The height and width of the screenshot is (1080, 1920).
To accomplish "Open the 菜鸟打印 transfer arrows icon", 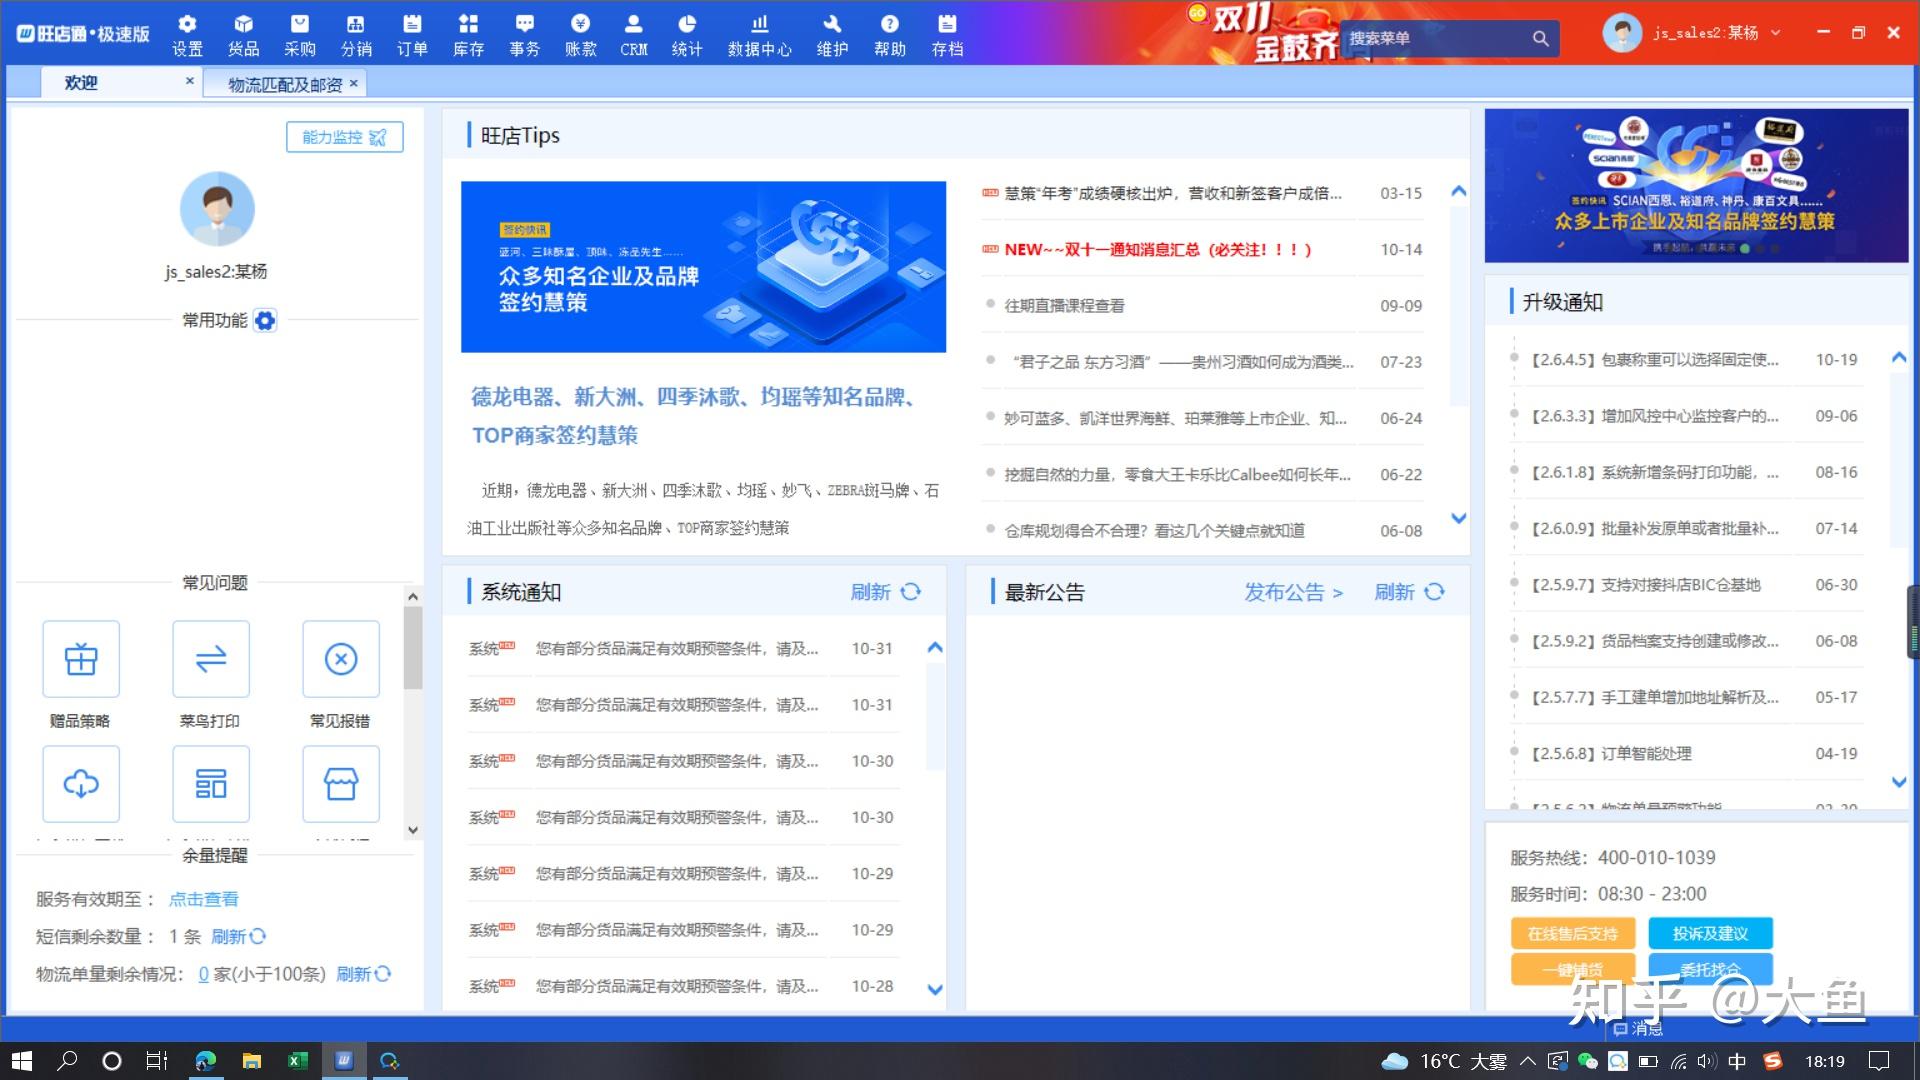I will (211, 659).
